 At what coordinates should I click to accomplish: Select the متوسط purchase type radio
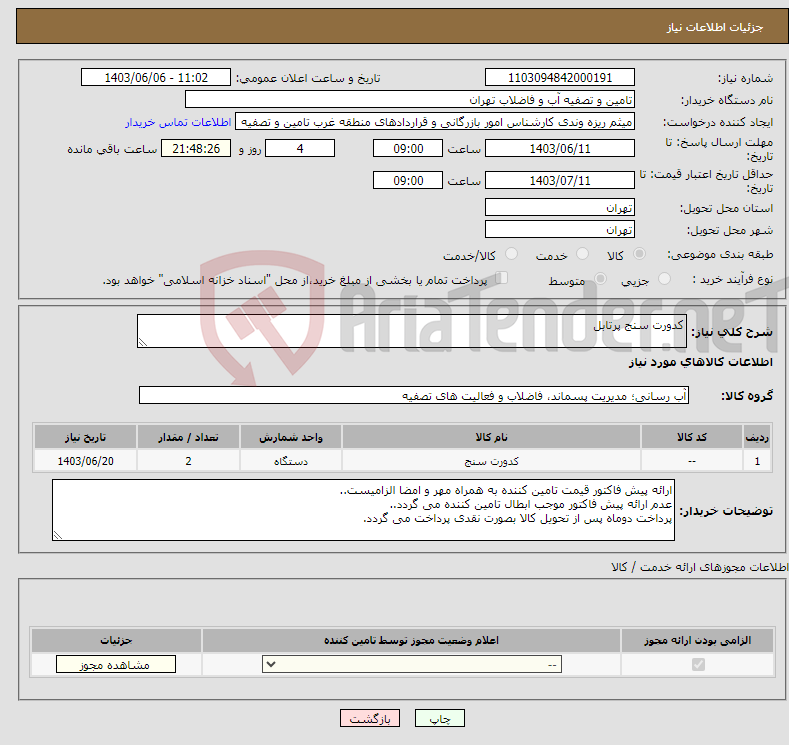tap(600, 279)
